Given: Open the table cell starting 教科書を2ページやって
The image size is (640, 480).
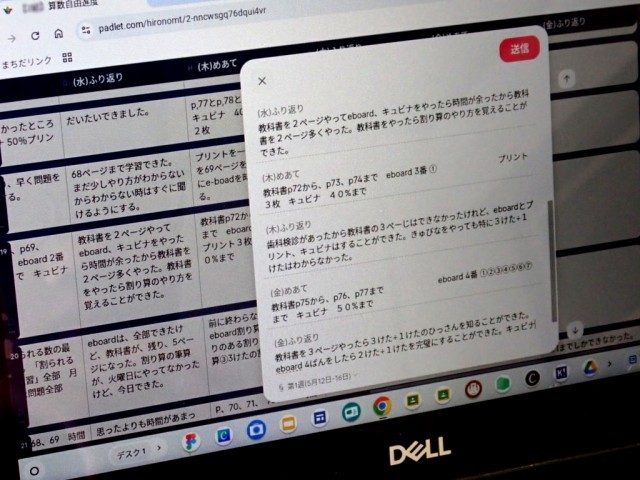Looking at the screenshot, I should point(137,269).
